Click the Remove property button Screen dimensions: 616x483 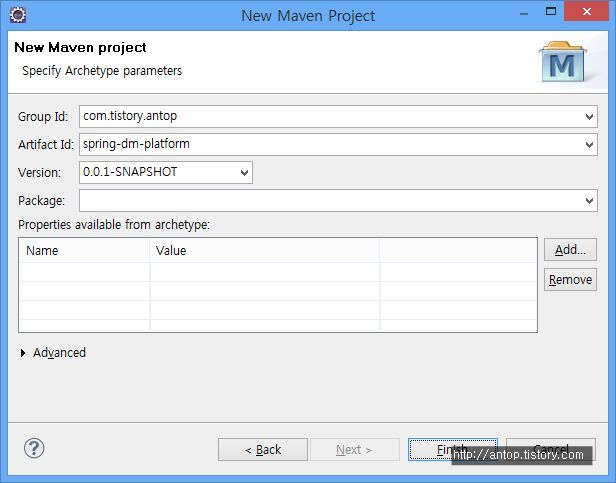coord(570,279)
